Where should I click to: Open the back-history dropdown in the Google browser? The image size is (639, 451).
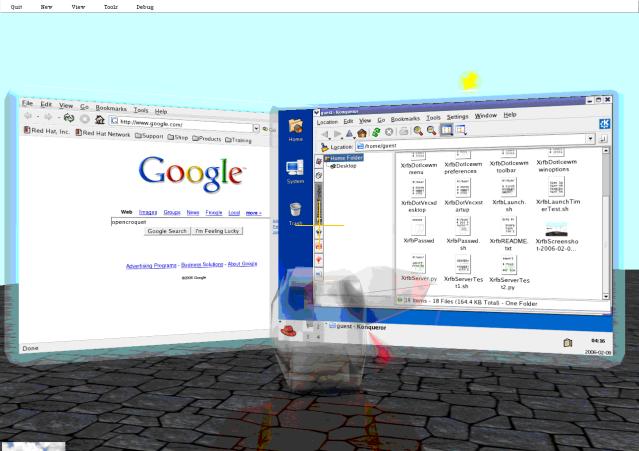37,117
